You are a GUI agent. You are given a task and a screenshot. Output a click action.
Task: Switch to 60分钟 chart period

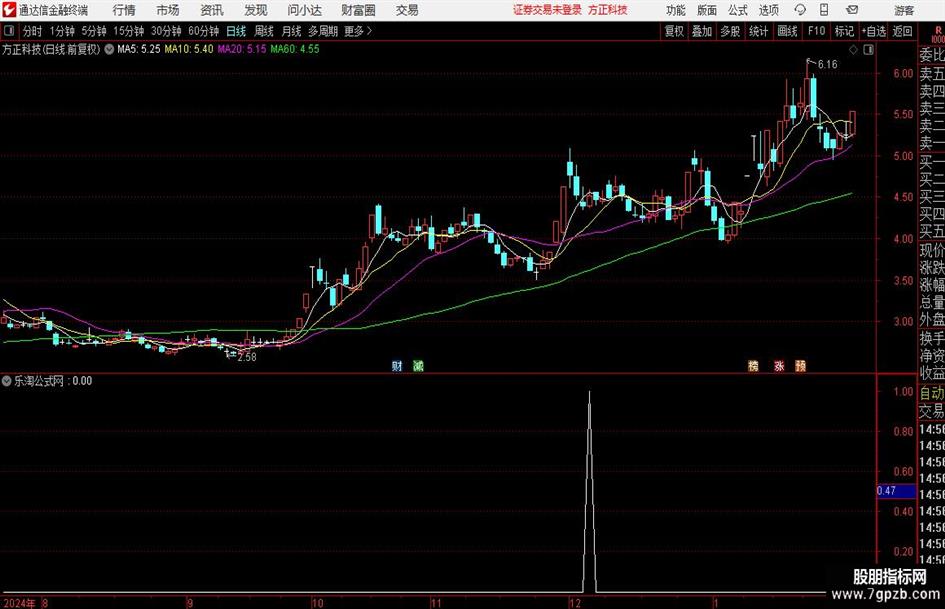[204, 31]
